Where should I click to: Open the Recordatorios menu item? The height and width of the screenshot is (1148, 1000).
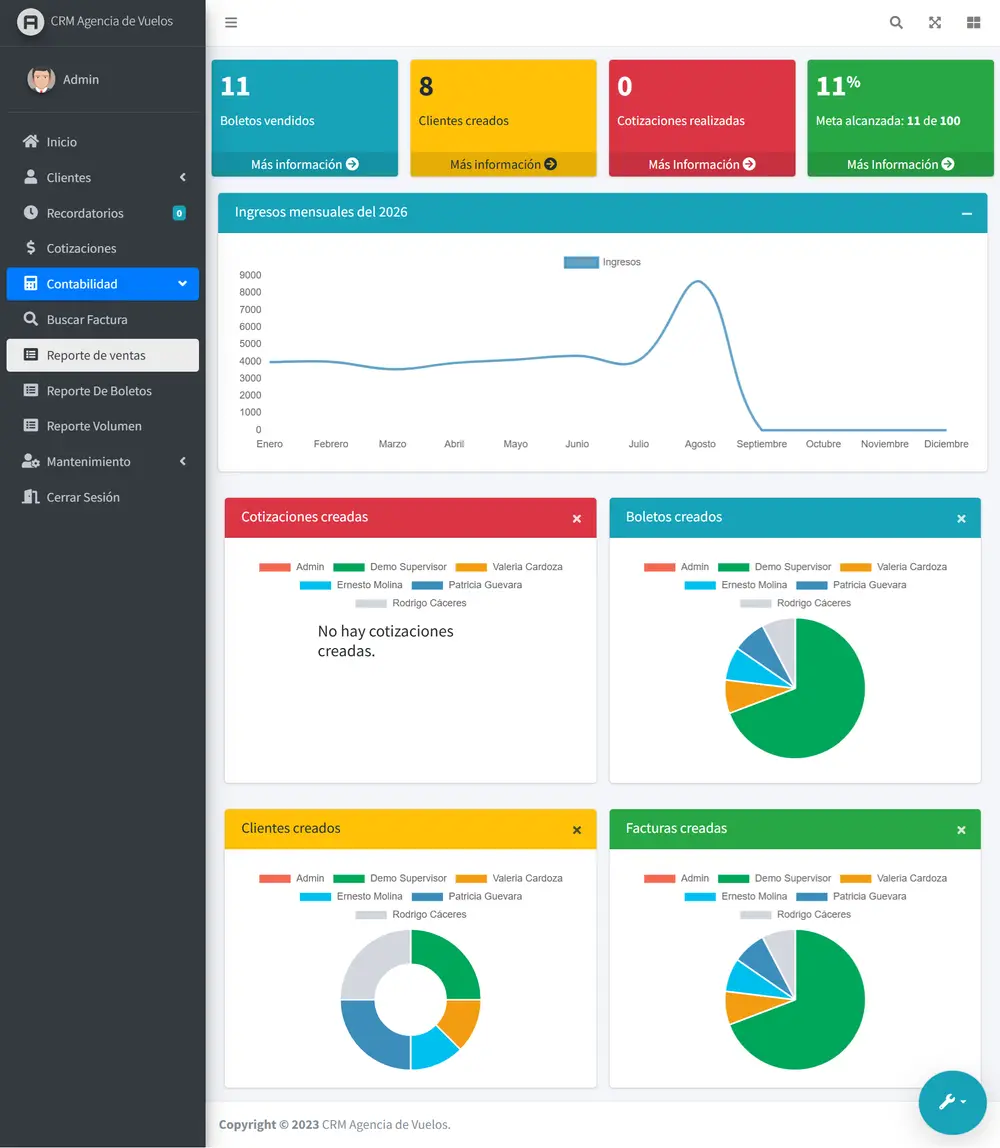coord(102,213)
